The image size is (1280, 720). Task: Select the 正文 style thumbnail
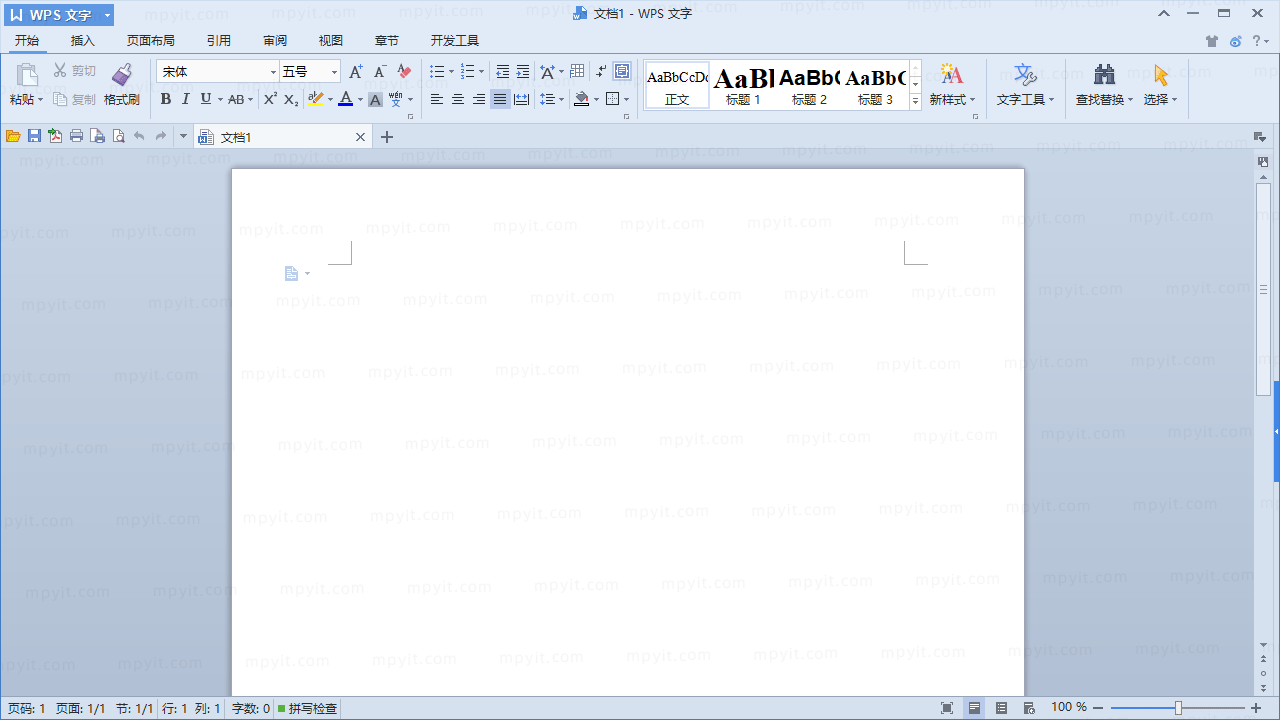[677, 86]
